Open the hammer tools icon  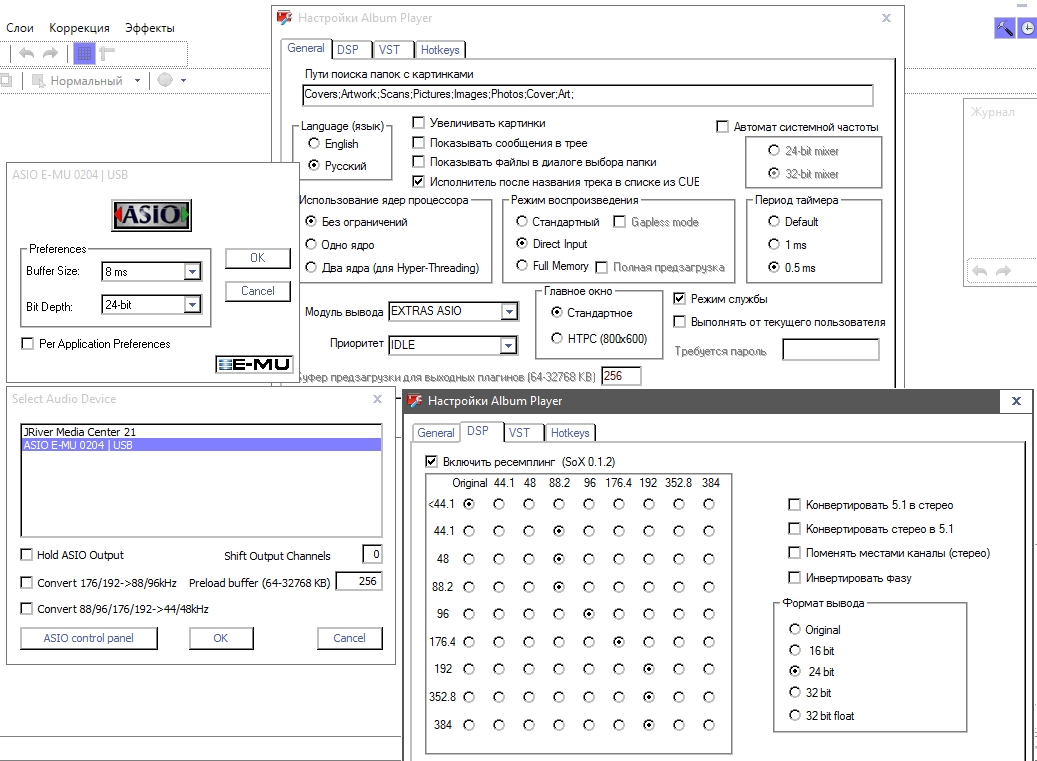[x=1005, y=28]
